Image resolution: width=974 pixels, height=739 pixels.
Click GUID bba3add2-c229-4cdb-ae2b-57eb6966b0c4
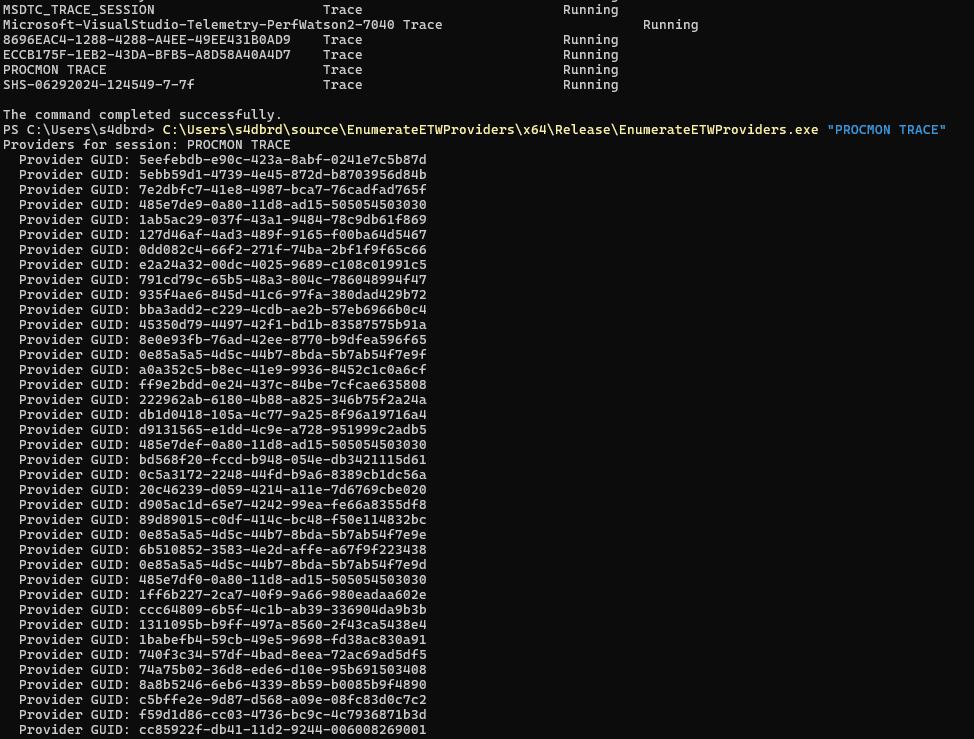pos(283,309)
